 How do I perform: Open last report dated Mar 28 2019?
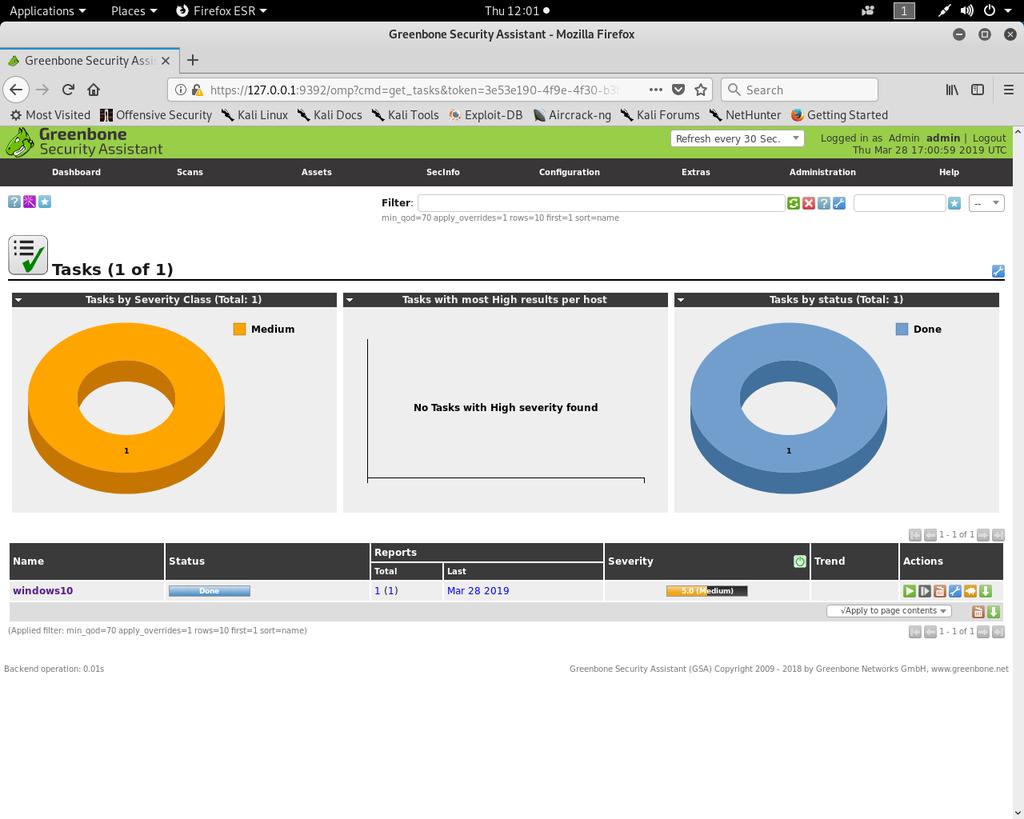click(478, 590)
